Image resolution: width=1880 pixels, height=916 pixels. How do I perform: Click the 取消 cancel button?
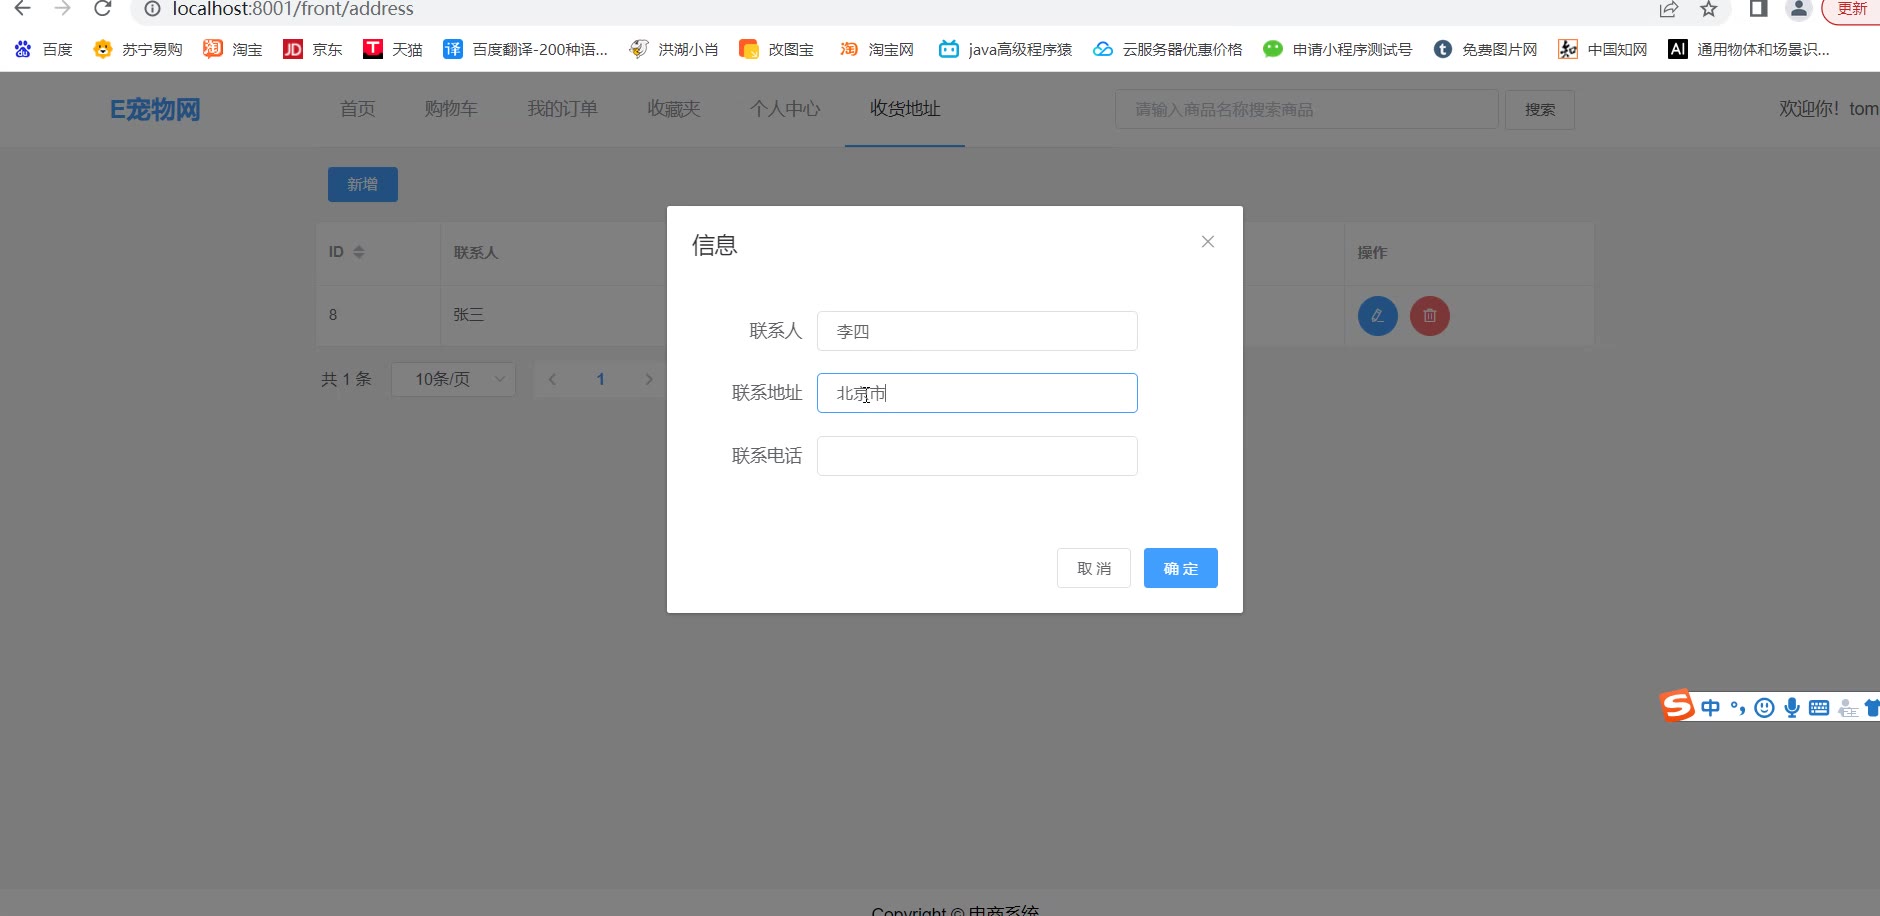(1094, 568)
